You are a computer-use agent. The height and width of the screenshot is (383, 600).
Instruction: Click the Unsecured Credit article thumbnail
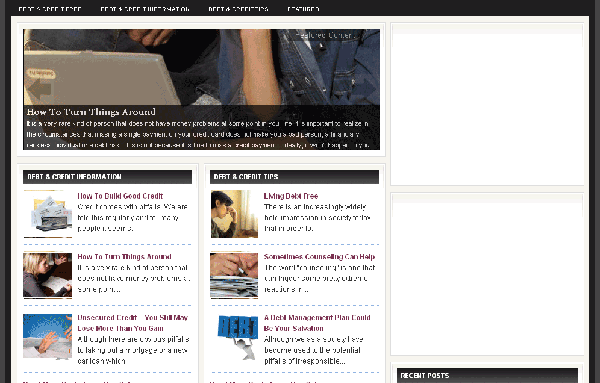[x=47, y=336]
